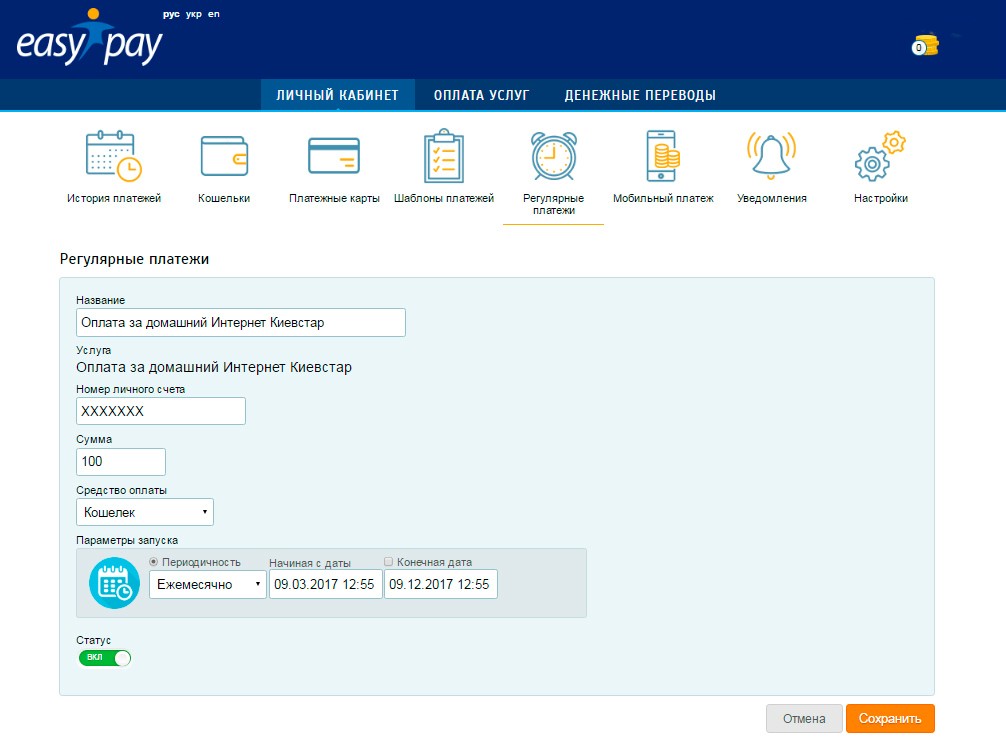The width and height of the screenshot is (1006, 744).
Task: Switch language to en
Action: click(x=214, y=14)
